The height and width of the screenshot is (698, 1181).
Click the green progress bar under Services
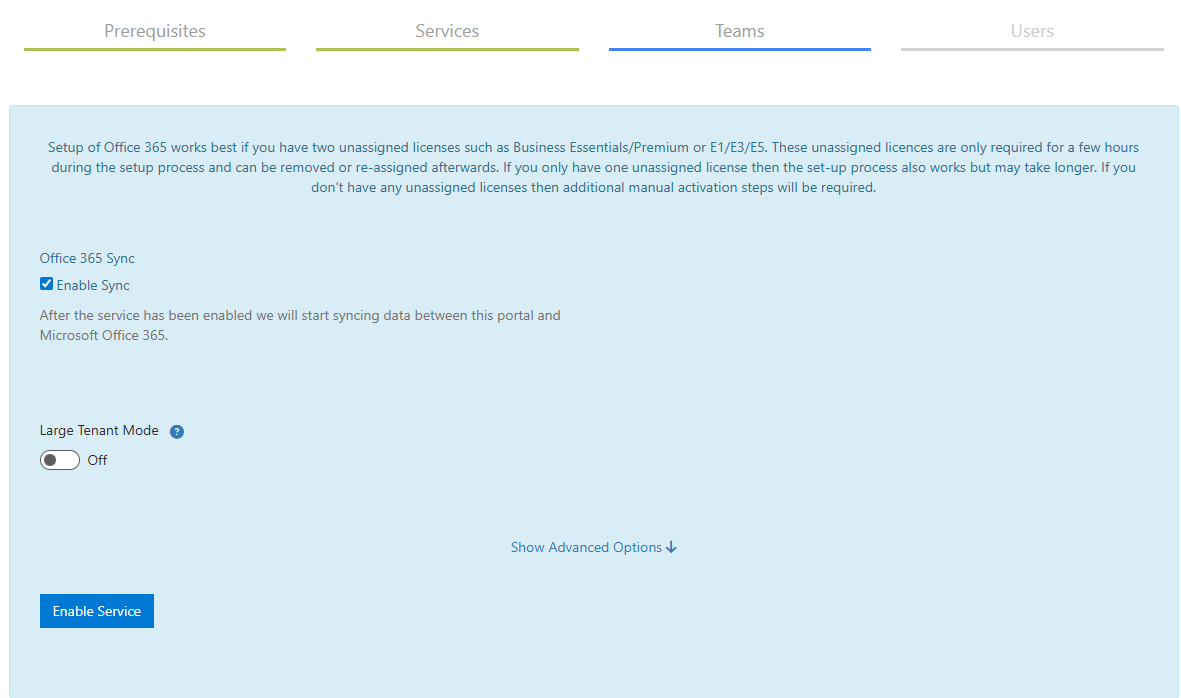click(x=447, y=49)
